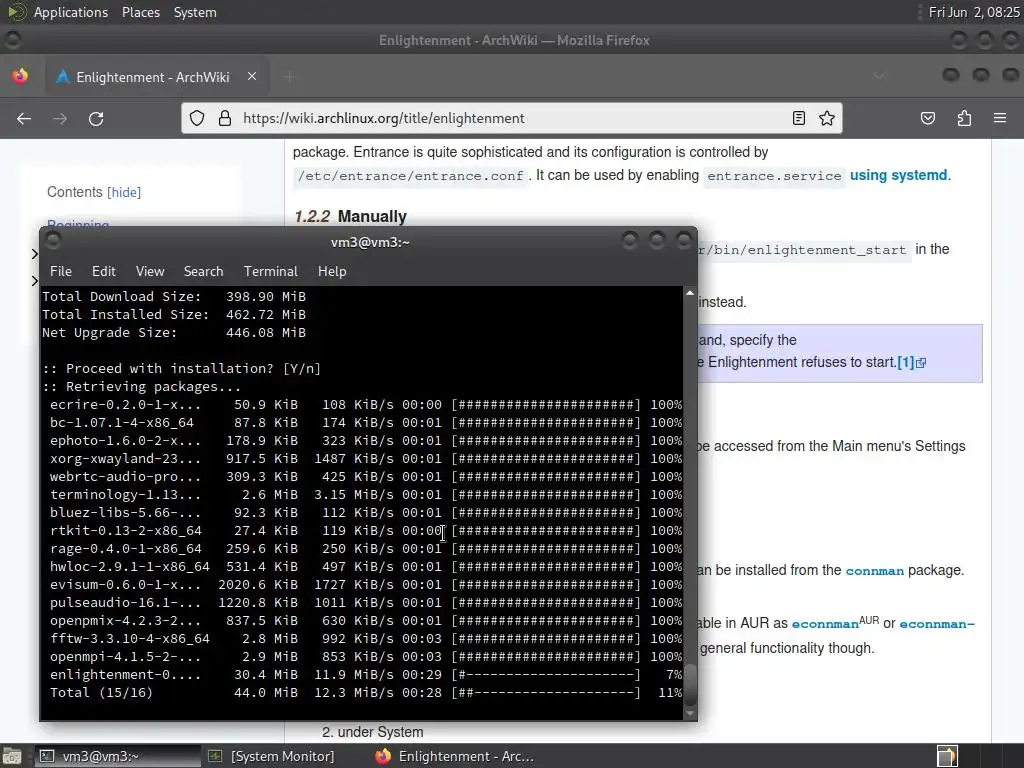1024x768 pixels.
Task: Expand second contents sidebar chevron
Action: pos(34,281)
